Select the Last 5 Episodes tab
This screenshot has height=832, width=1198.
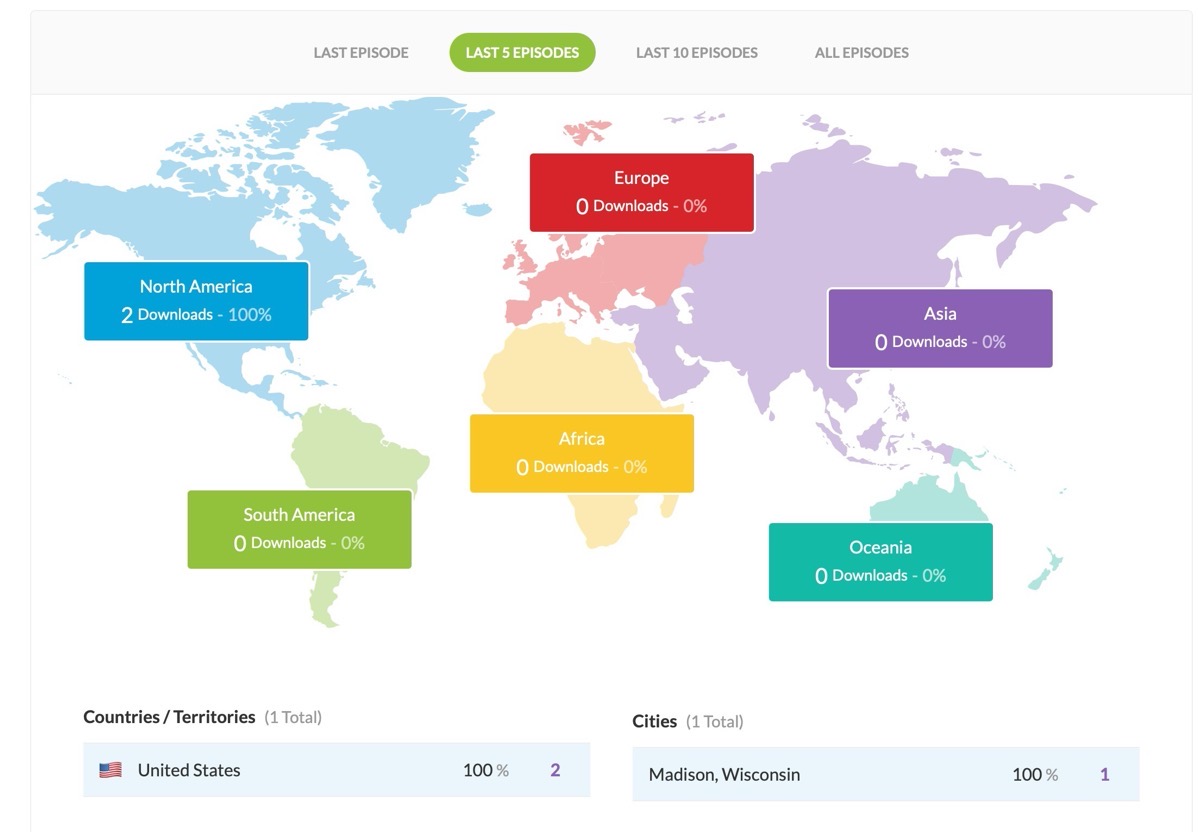pos(522,53)
